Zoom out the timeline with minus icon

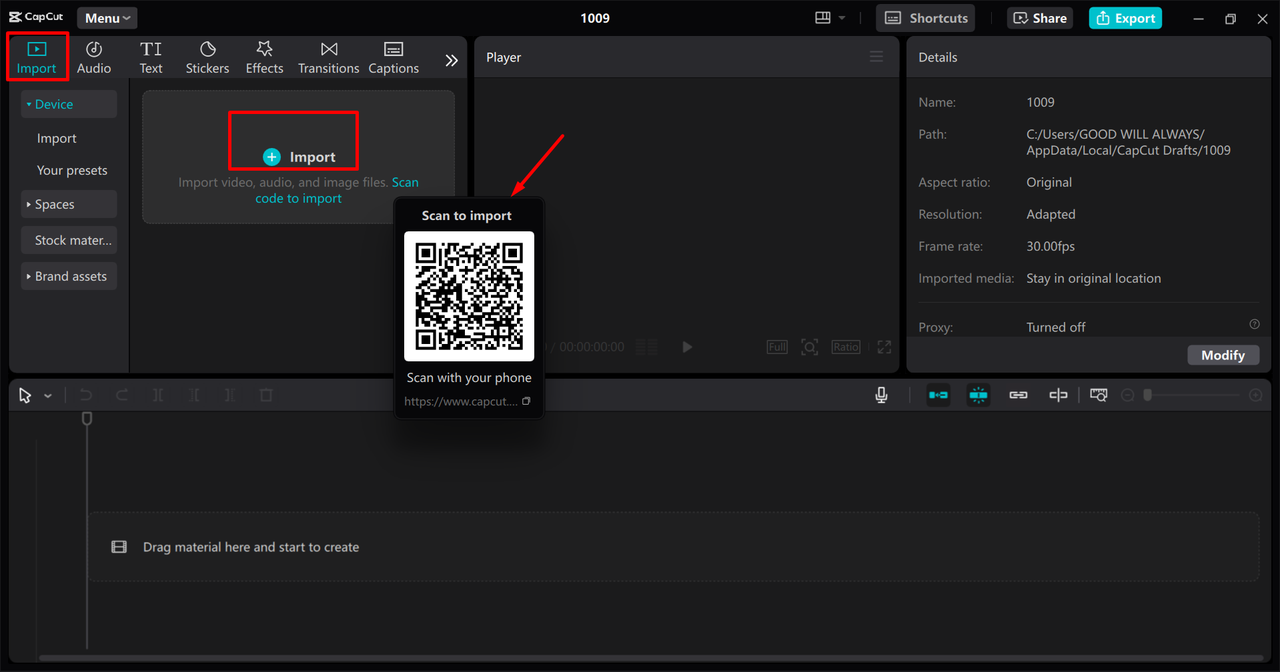click(x=1127, y=396)
